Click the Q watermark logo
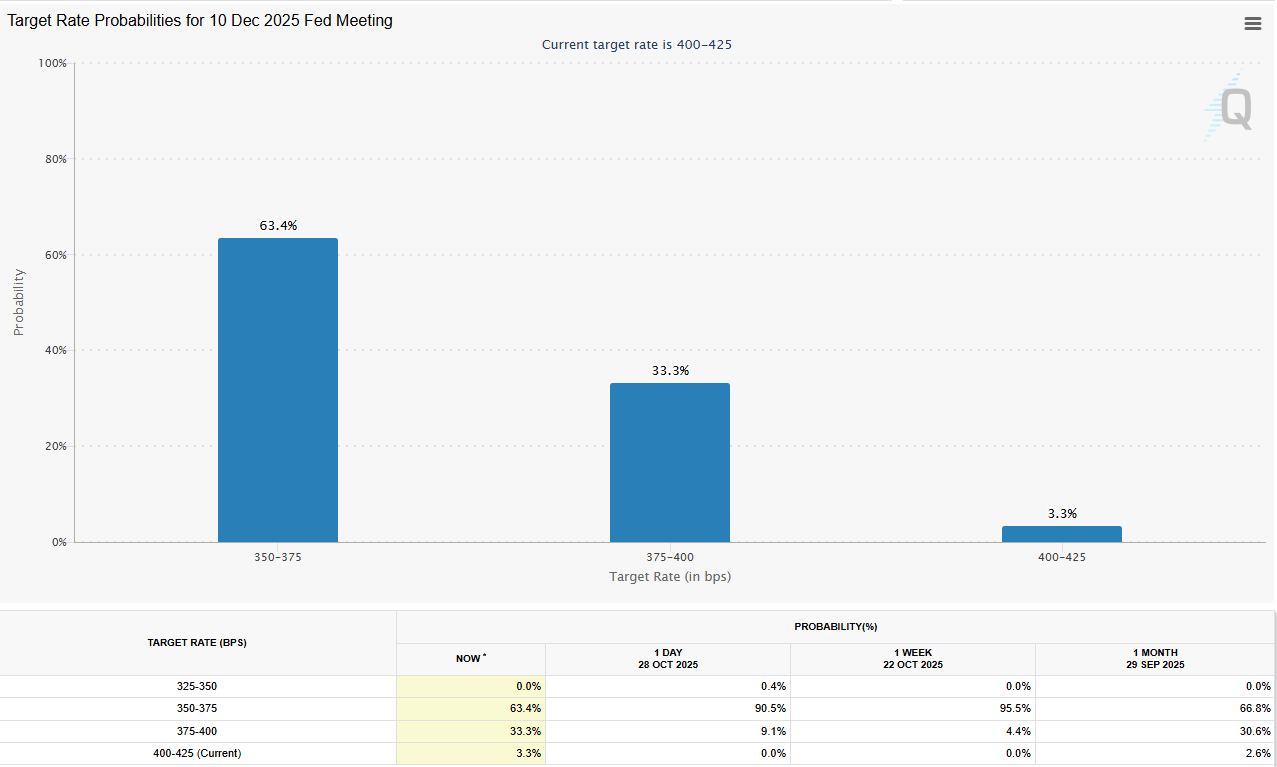 click(x=1227, y=108)
